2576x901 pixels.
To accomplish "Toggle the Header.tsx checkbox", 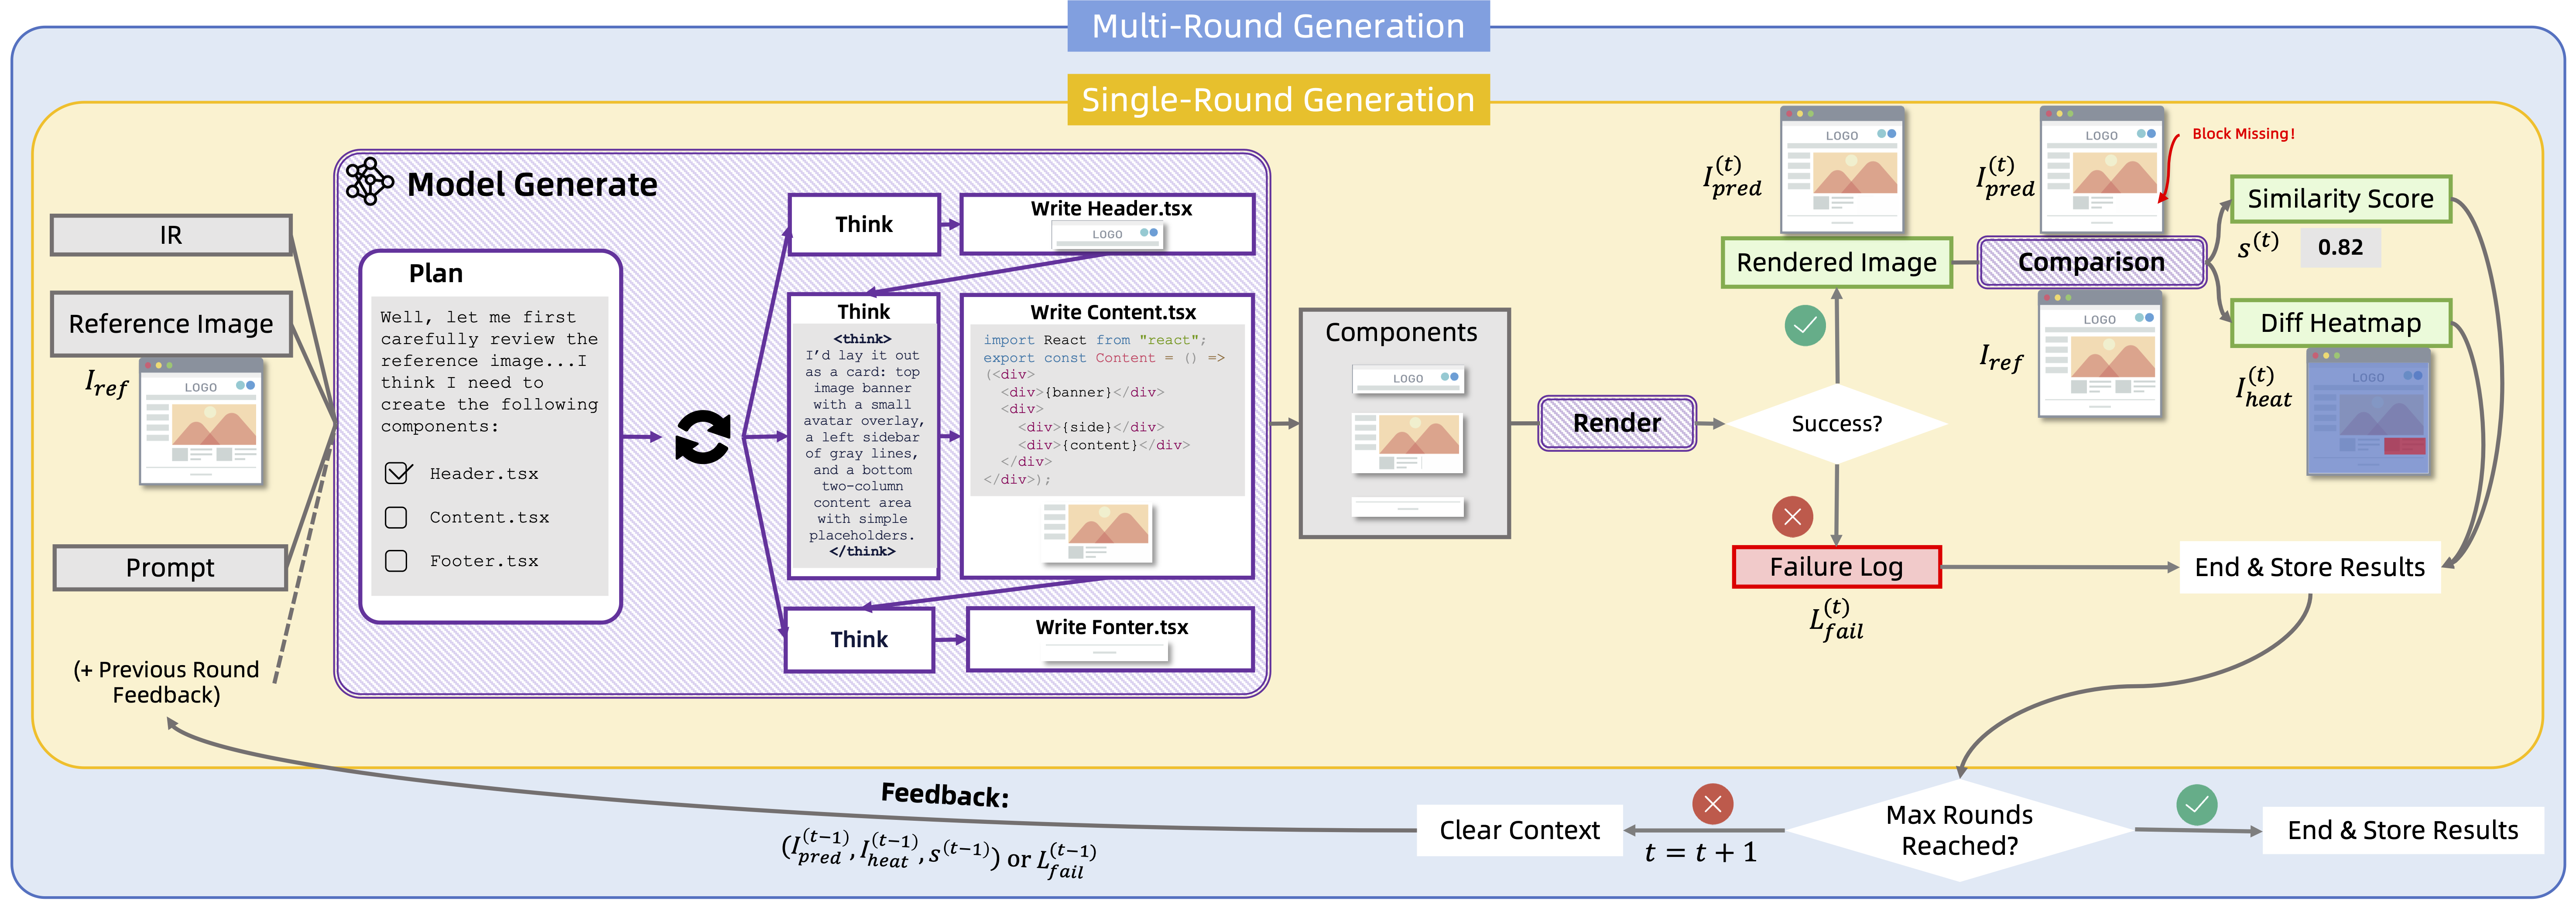I will point(398,473).
